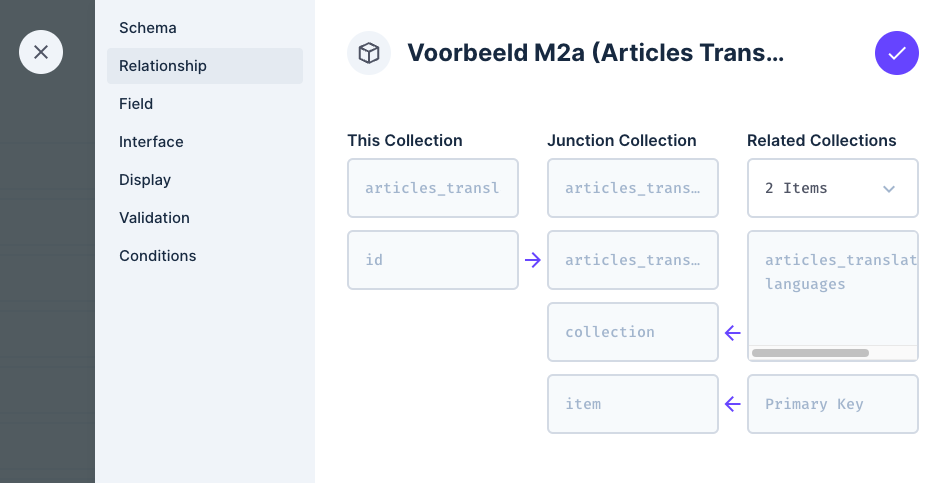
Task: Open the Schema tab
Action: (x=147, y=28)
